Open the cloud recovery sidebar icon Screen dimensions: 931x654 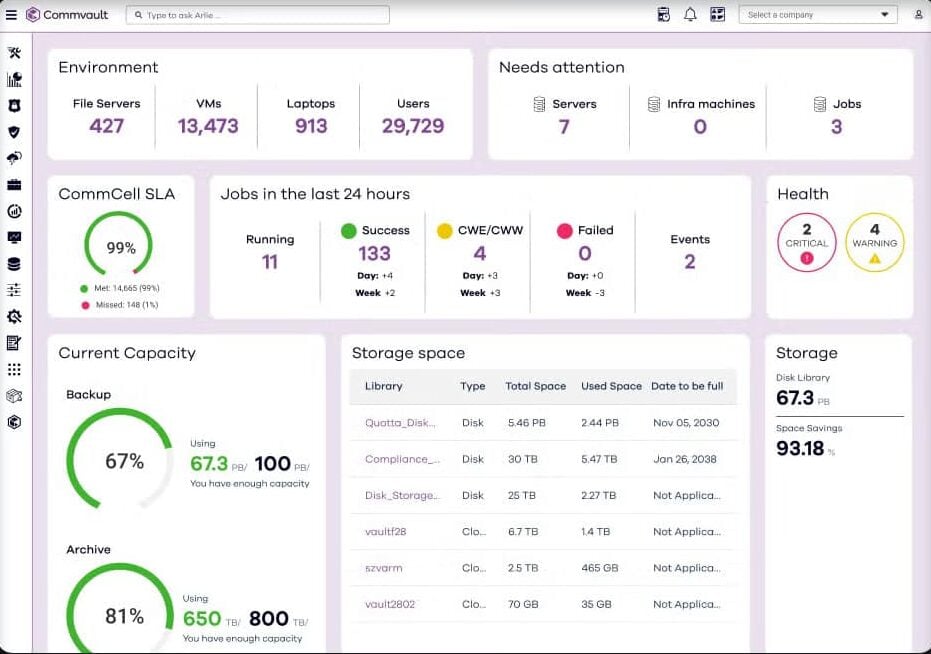click(14, 158)
